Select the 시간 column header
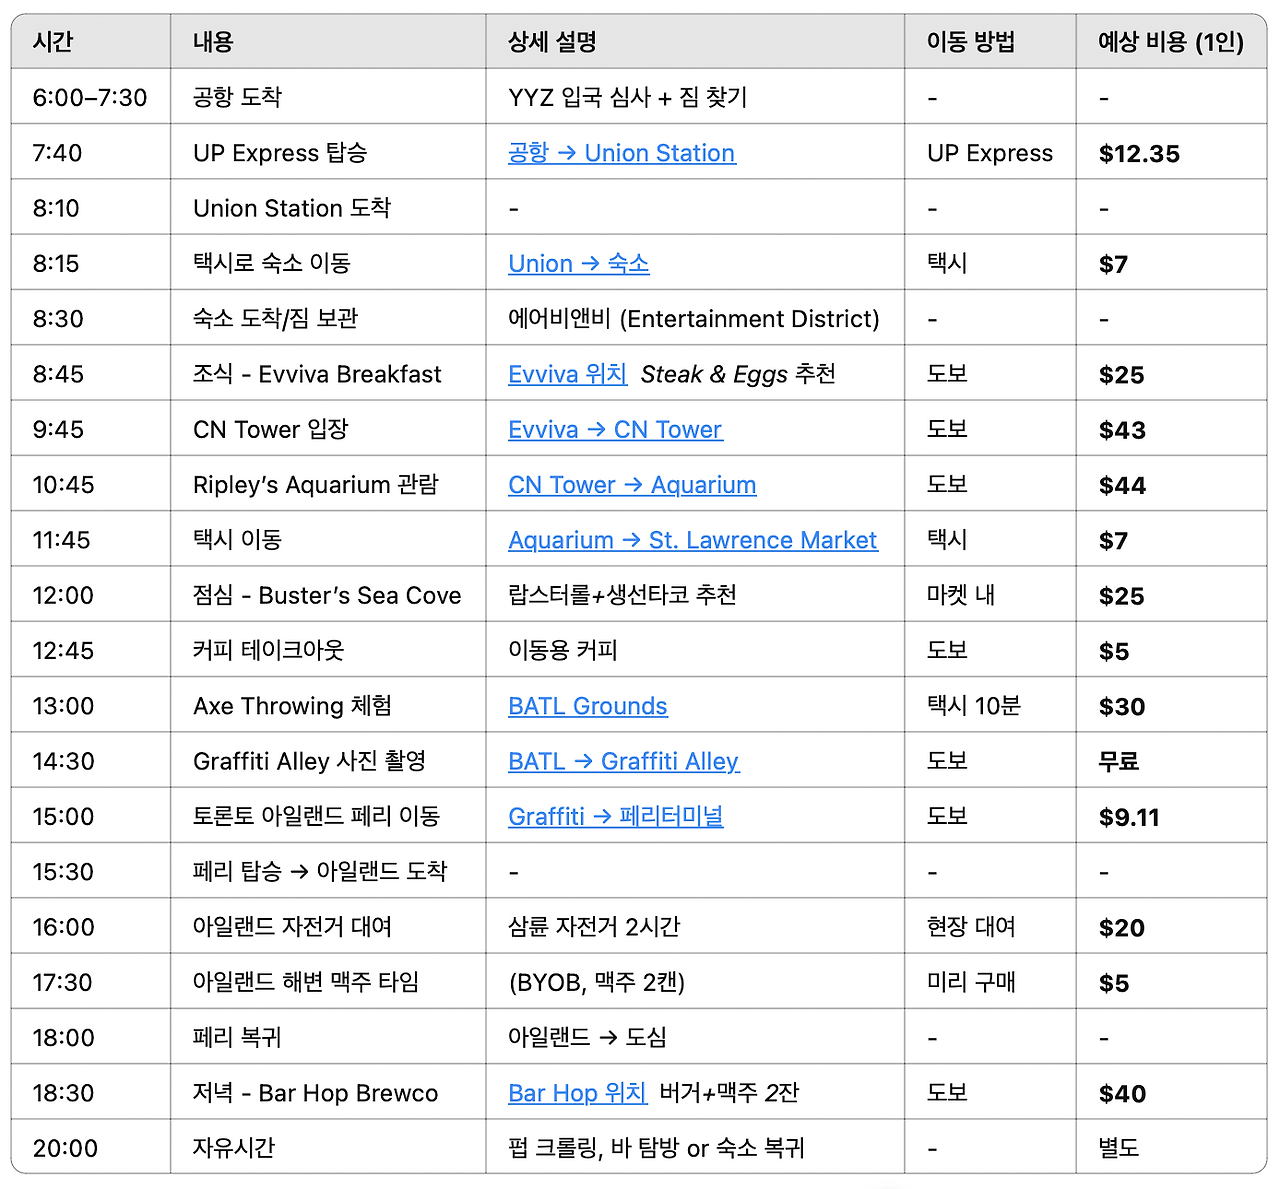This screenshot has height=1189, width=1280. tap(55, 41)
